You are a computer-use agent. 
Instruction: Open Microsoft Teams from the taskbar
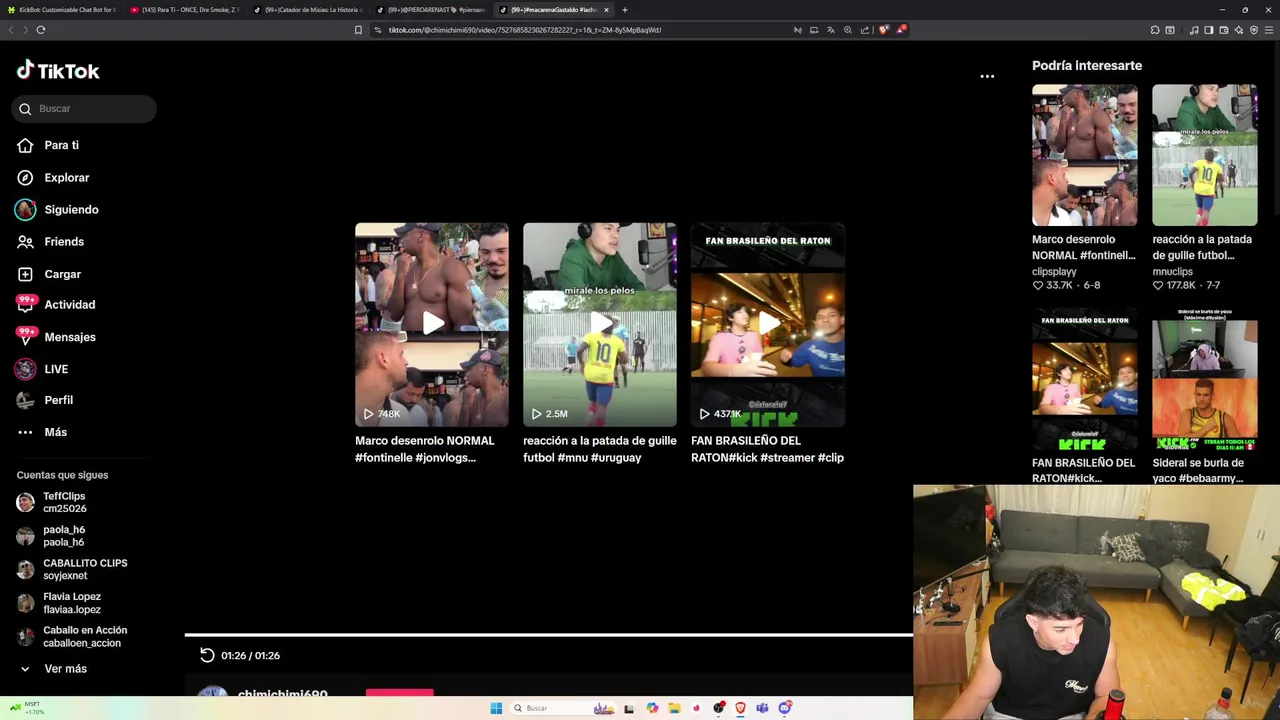click(x=762, y=708)
